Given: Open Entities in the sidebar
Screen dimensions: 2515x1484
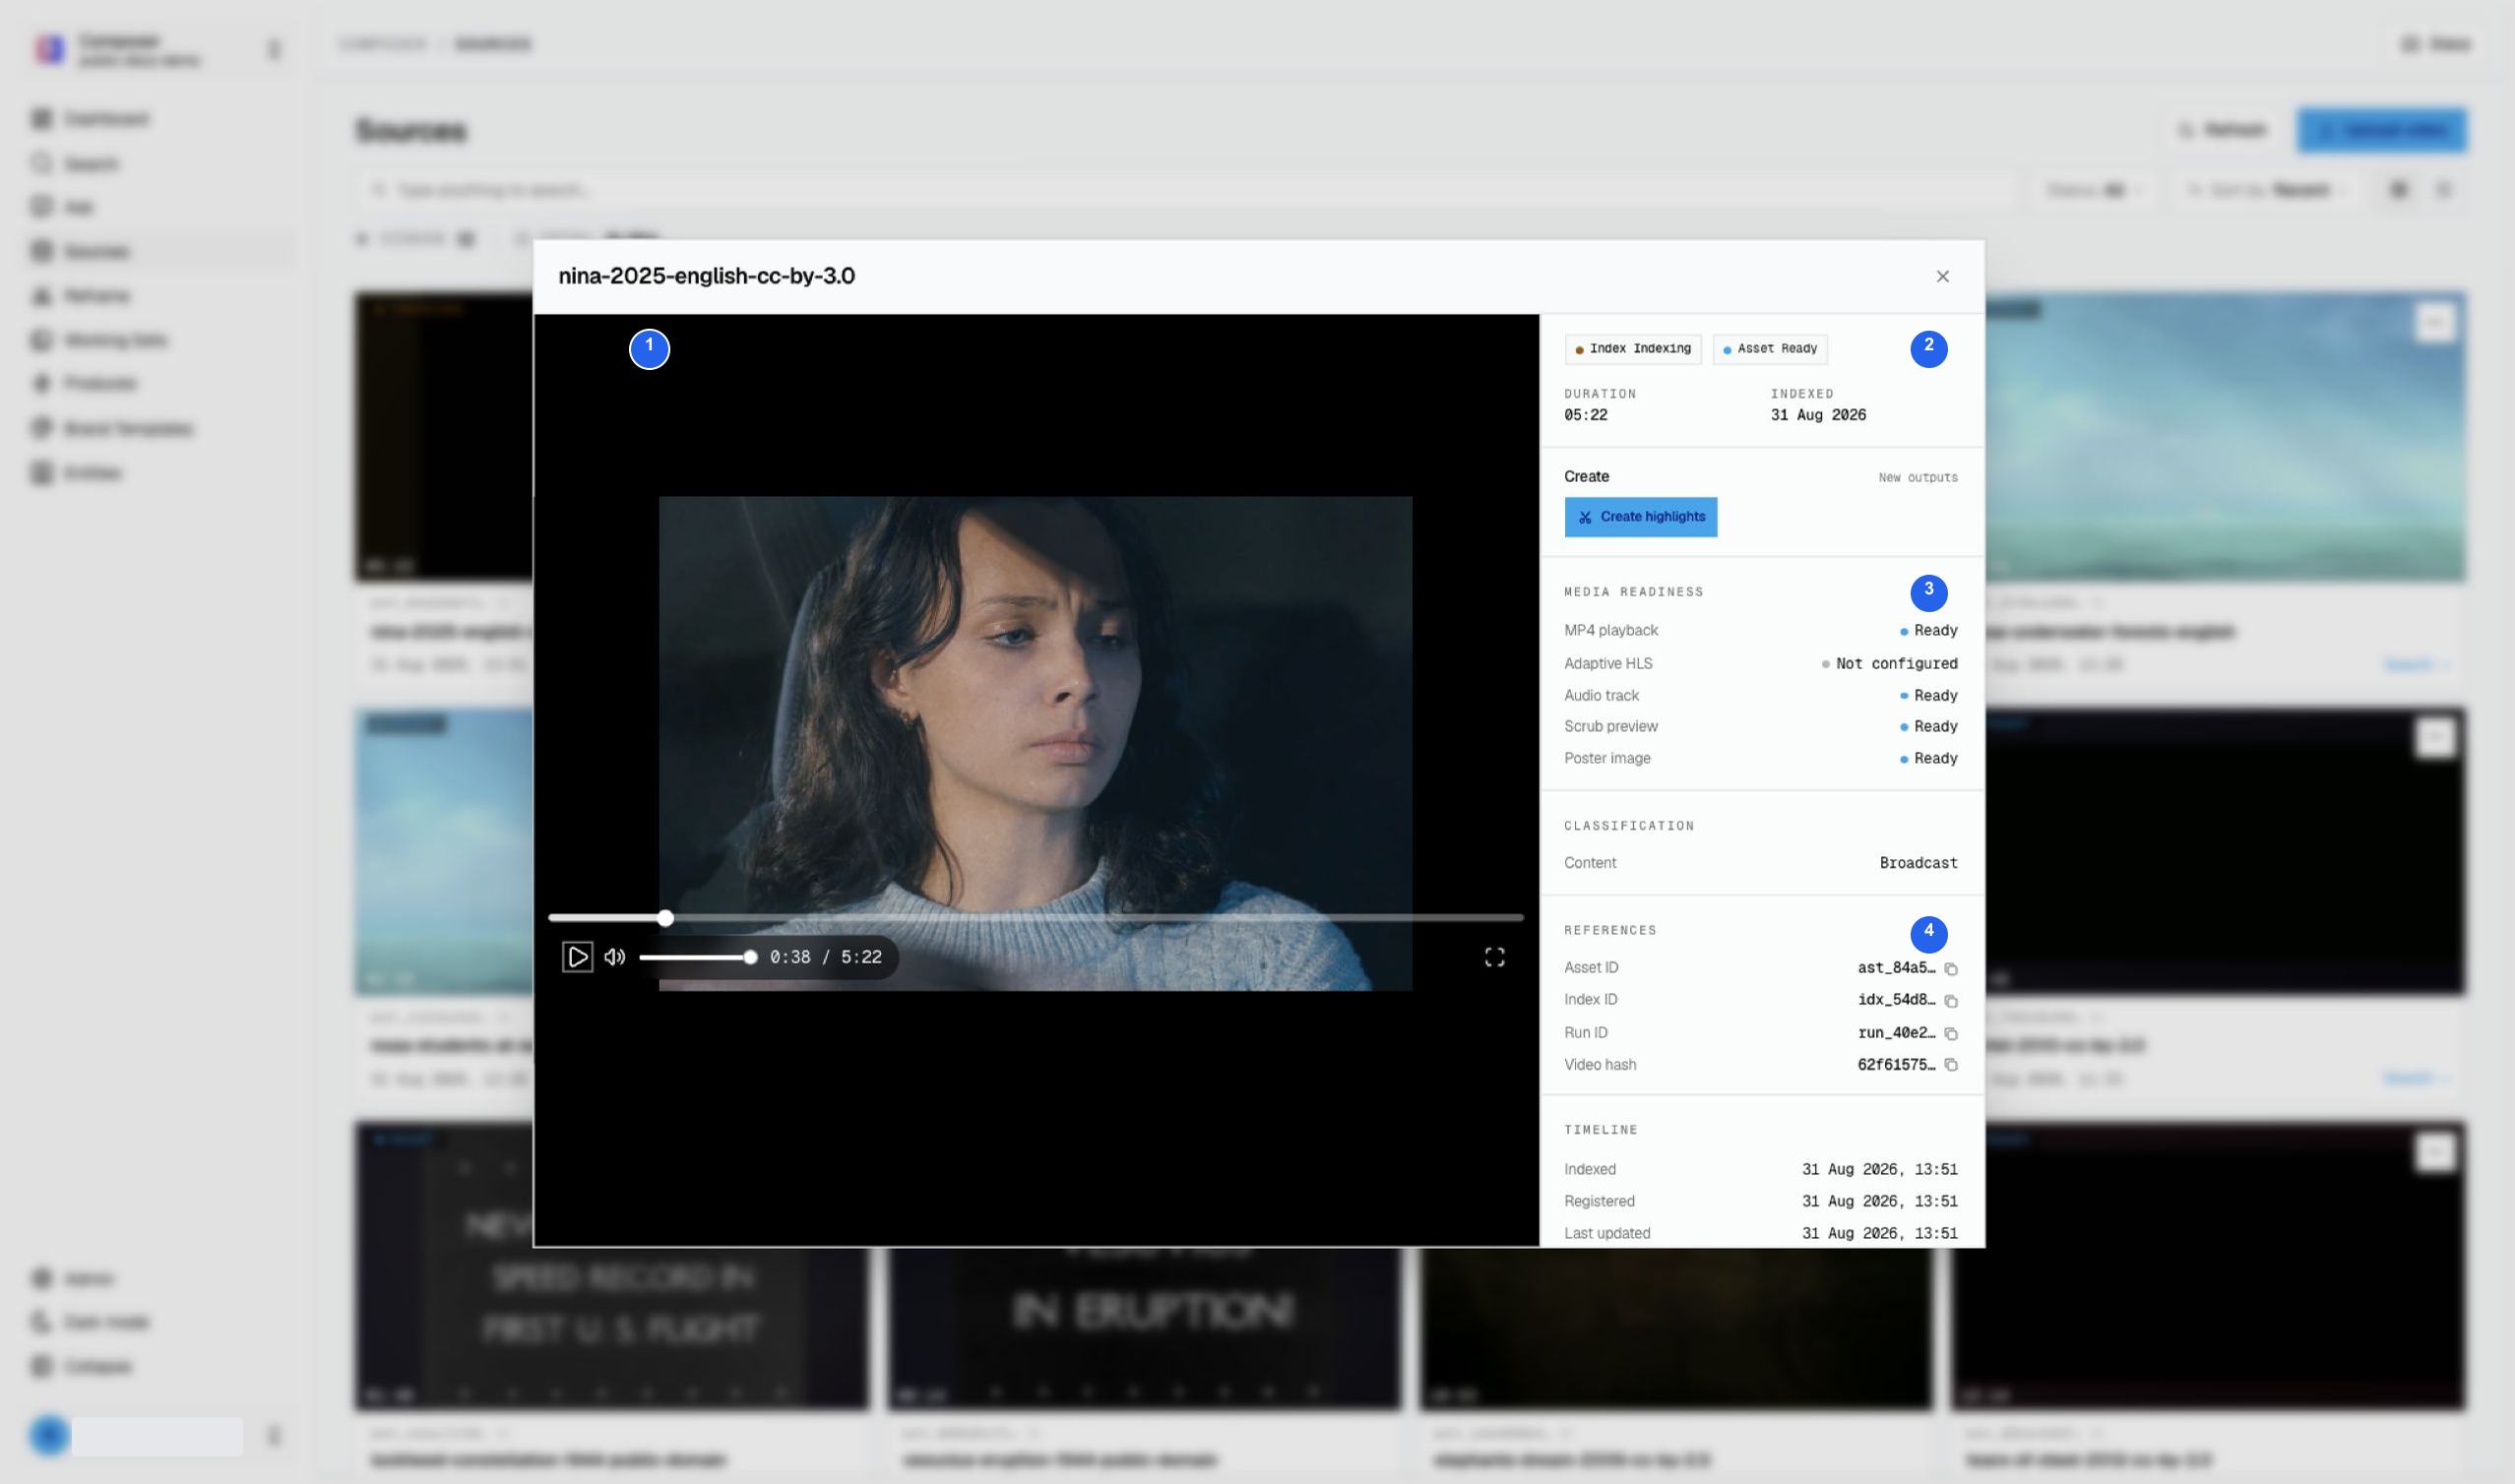Looking at the screenshot, I should click(78, 472).
